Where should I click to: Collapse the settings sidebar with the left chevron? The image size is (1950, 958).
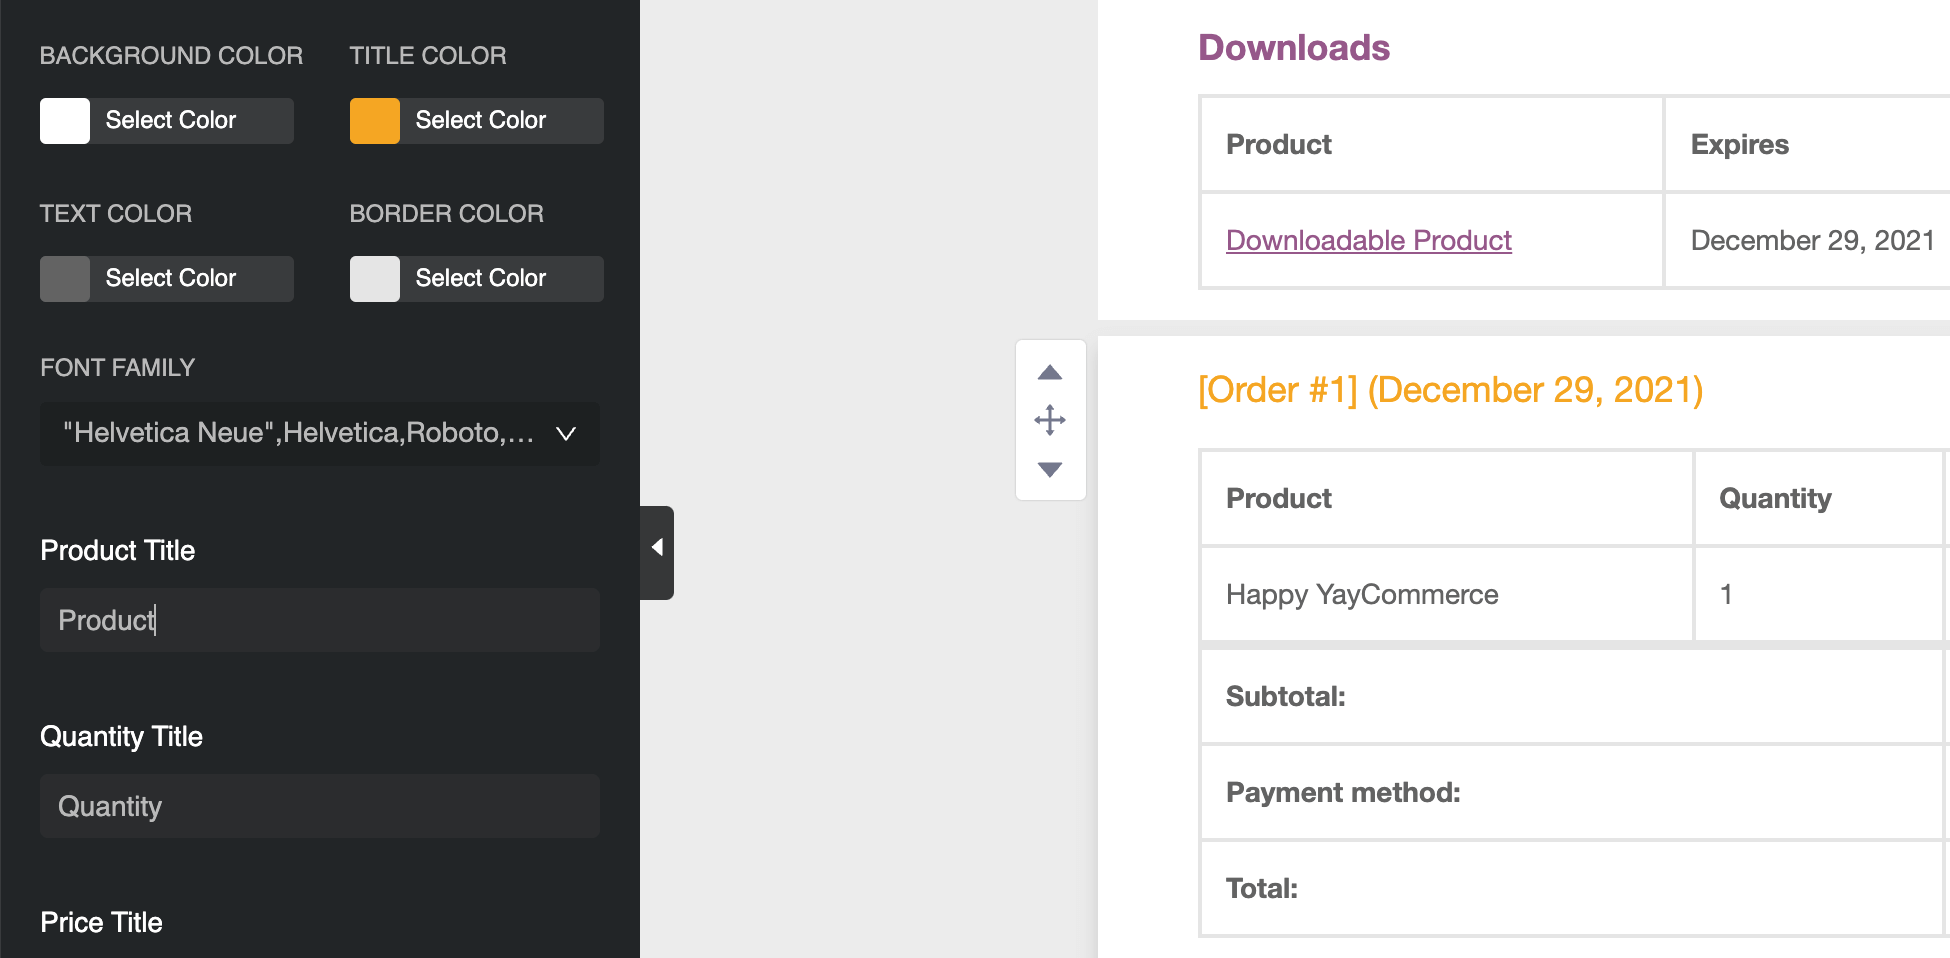(x=658, y=547)
